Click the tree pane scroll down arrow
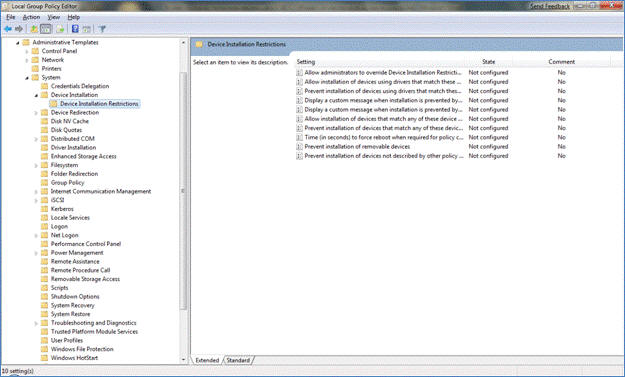 coord(183,359)
